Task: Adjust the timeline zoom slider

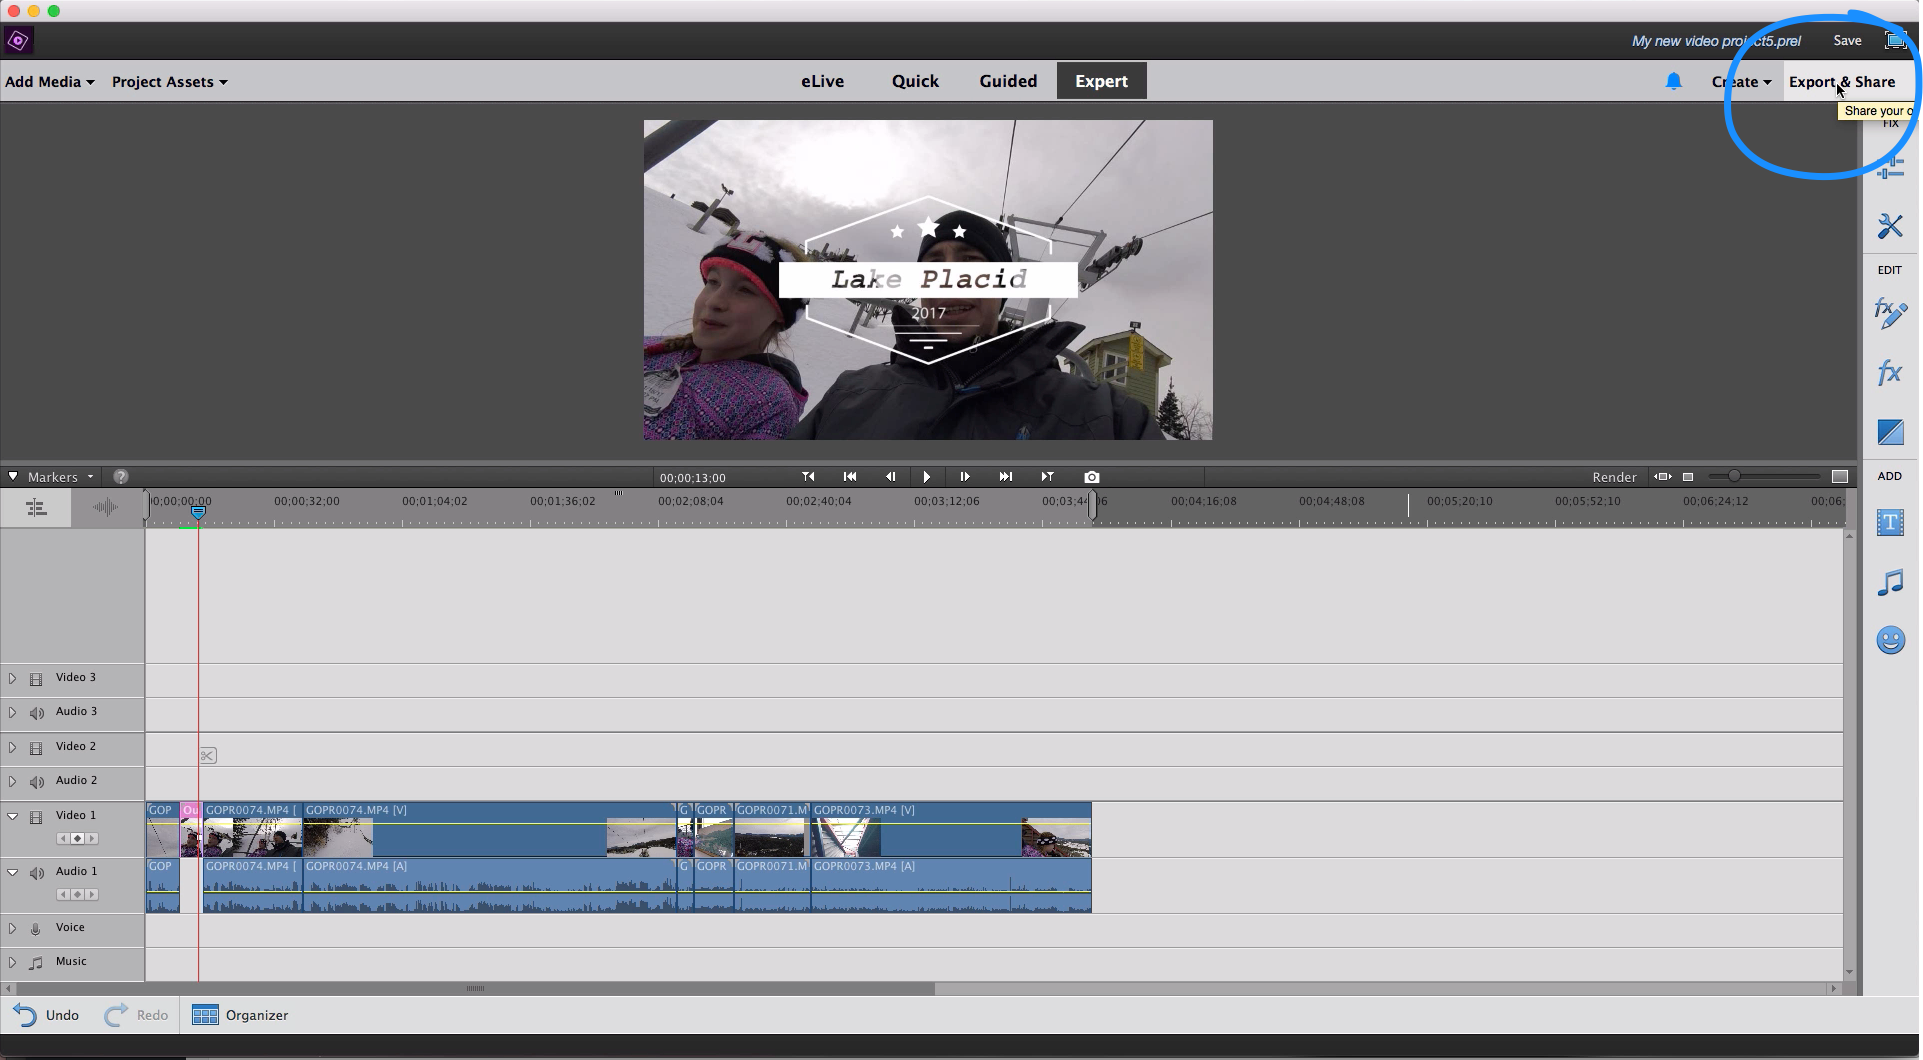Action: (x=1735, y=477)
